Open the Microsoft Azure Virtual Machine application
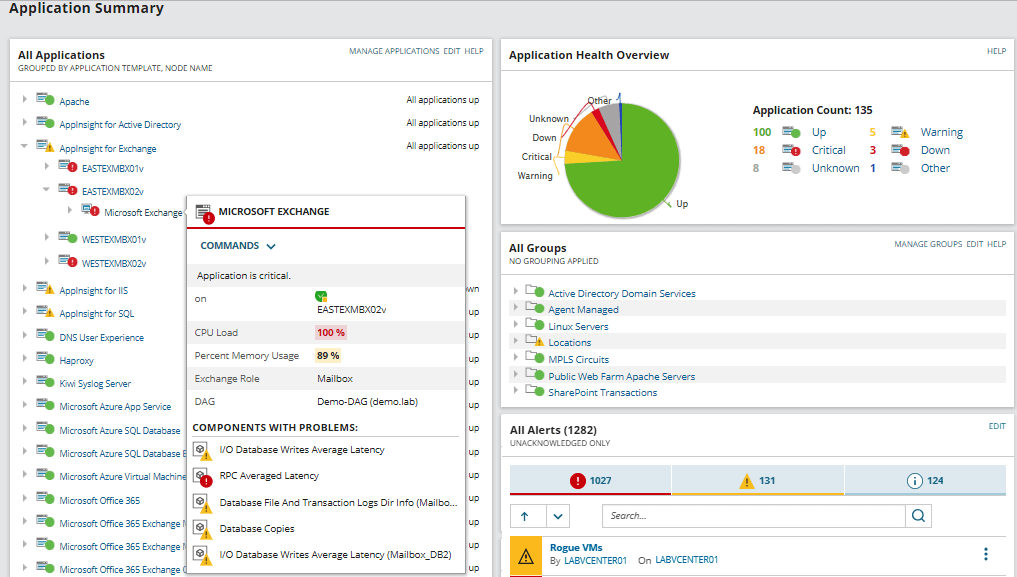 123,477
